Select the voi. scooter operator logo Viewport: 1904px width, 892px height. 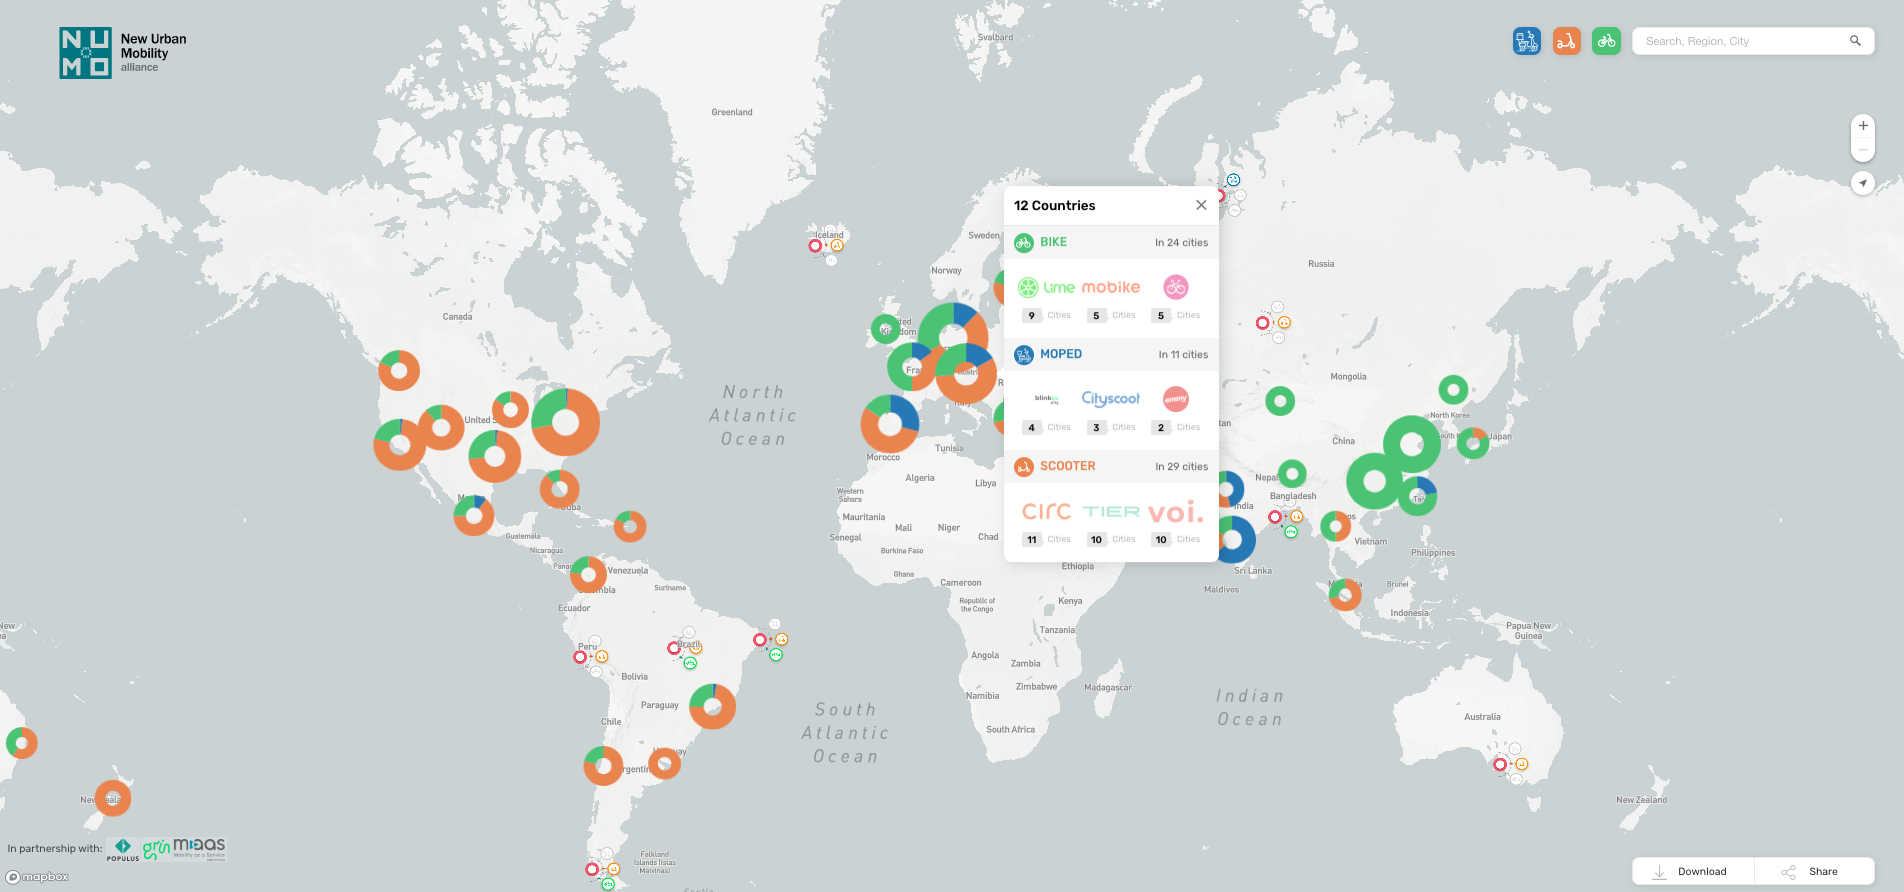coord(1175,512)
